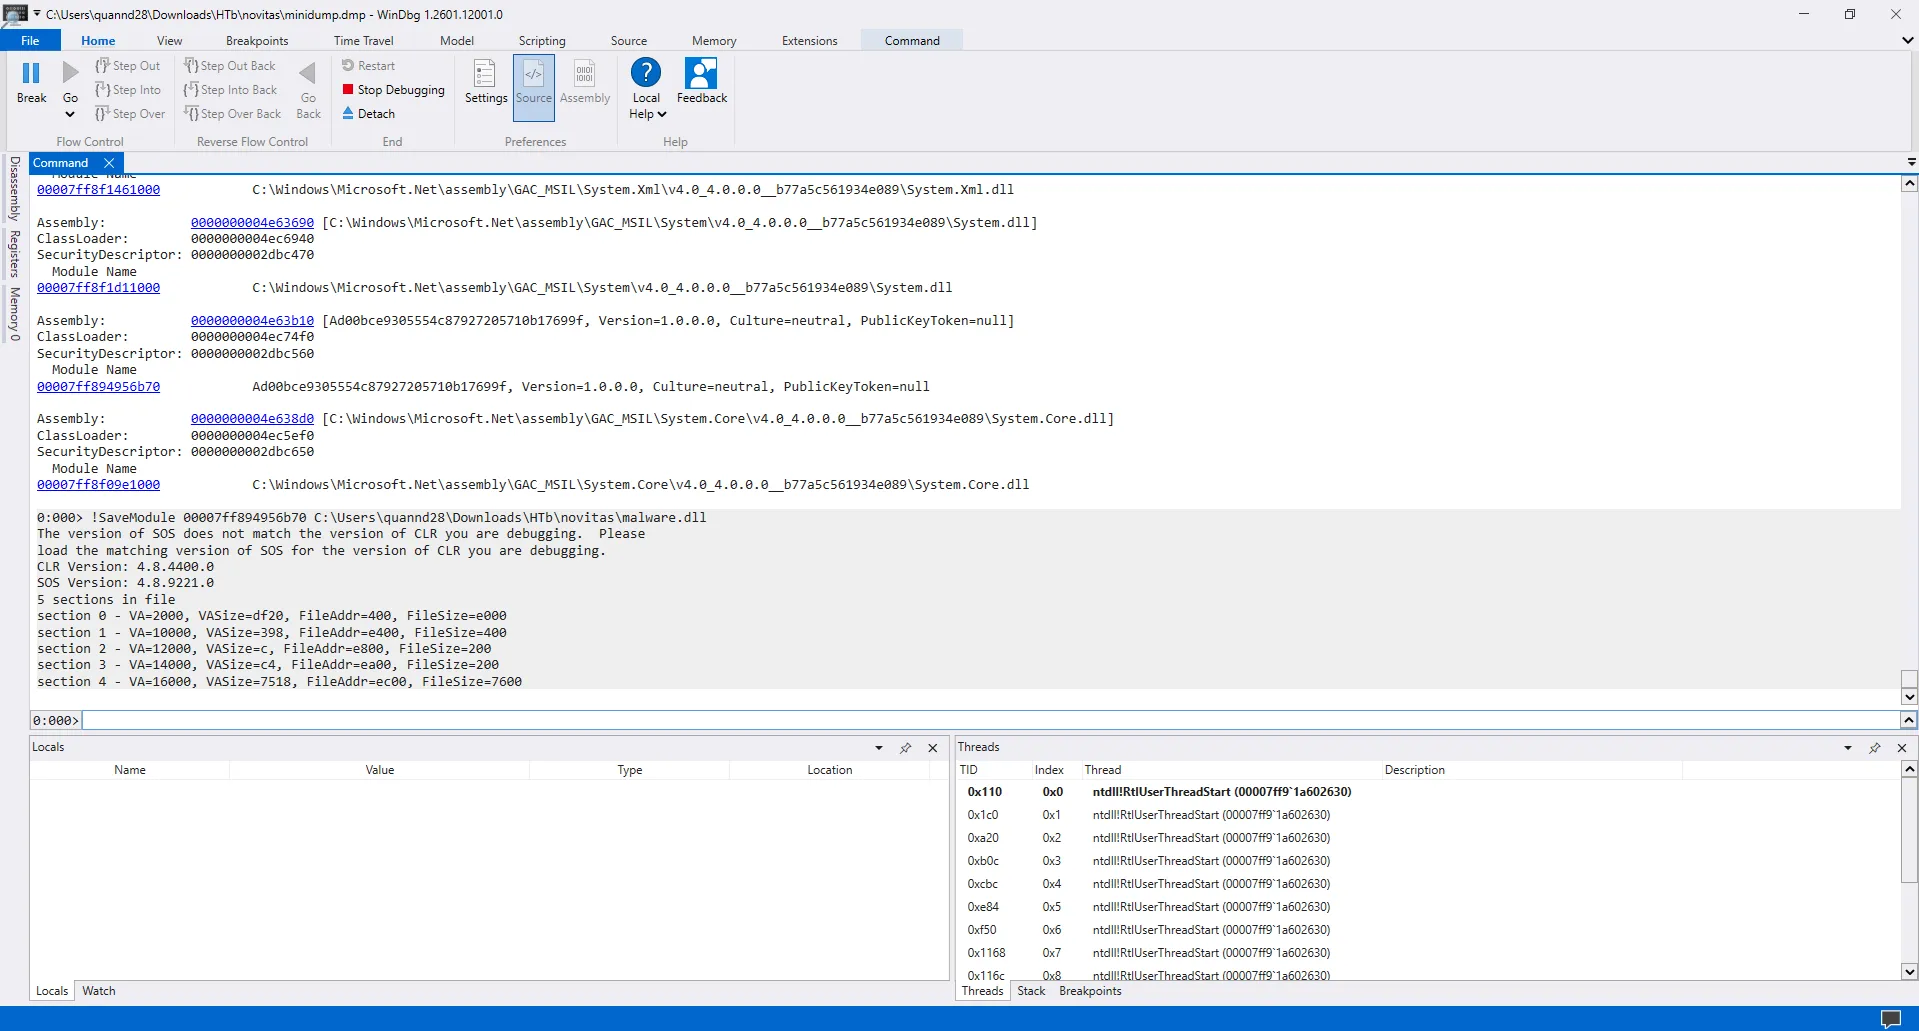Open the Go button dropdown arrow

(70, 114)
